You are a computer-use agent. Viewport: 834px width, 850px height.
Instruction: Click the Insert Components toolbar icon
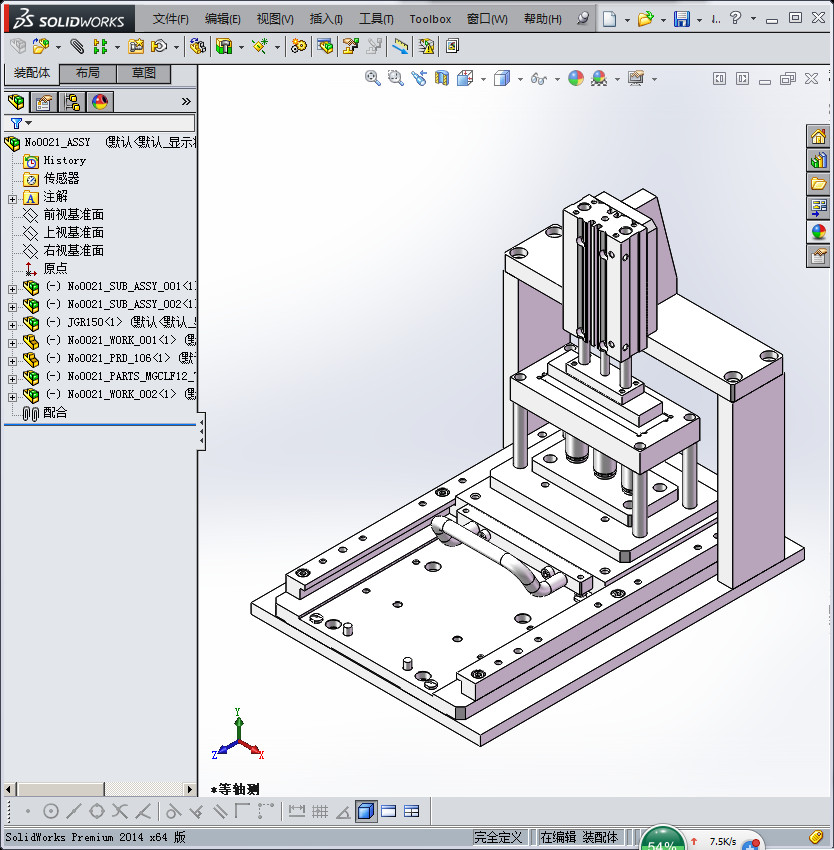pyautogui.click(x=40, y=47)
